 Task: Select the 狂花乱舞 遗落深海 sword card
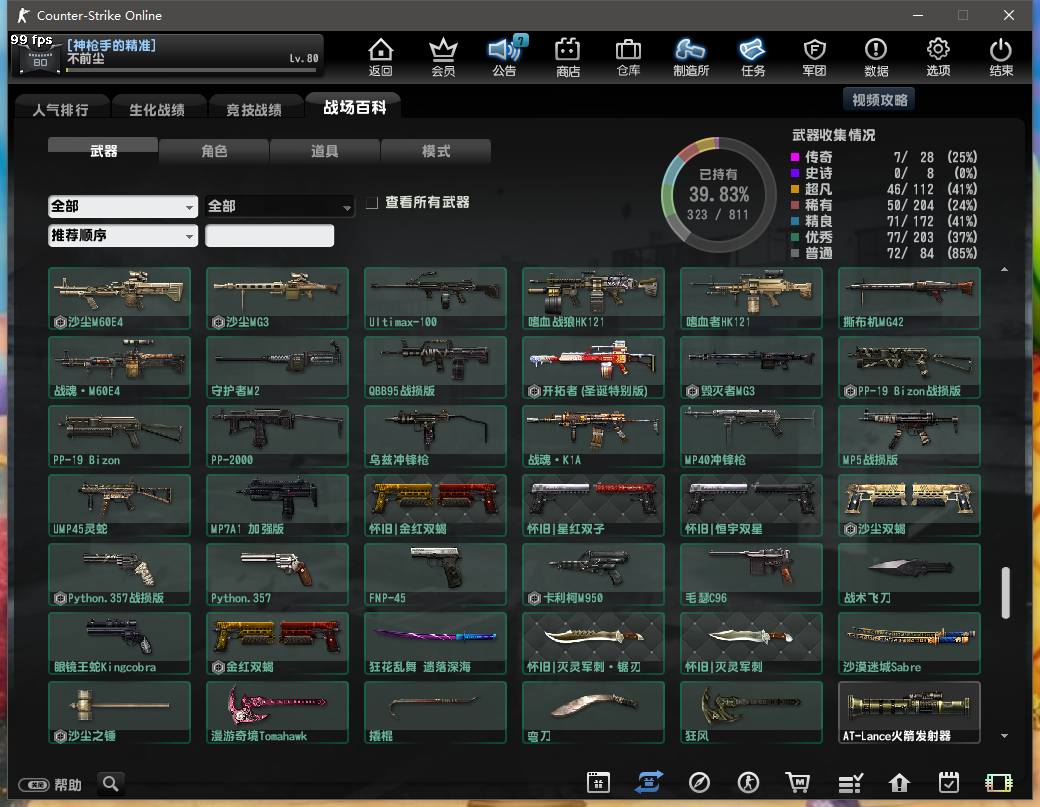click(x=435, y=643)
